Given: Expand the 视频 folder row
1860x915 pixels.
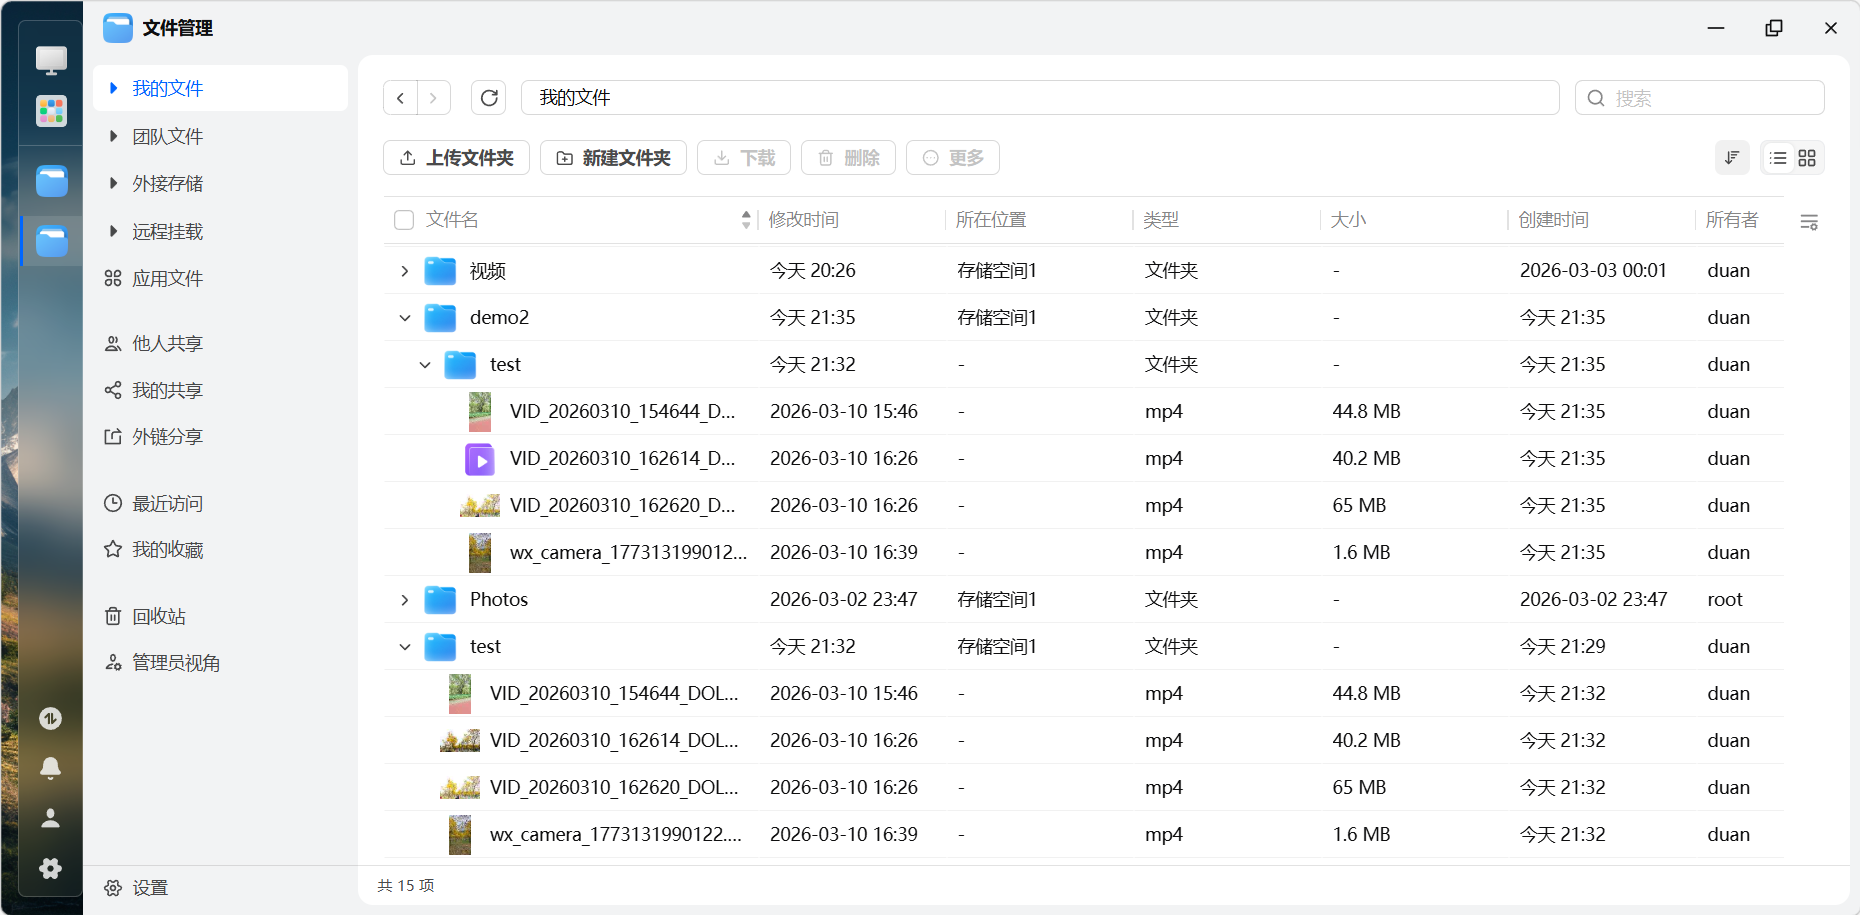Looking at the screenshot, I should click(404, 271).
